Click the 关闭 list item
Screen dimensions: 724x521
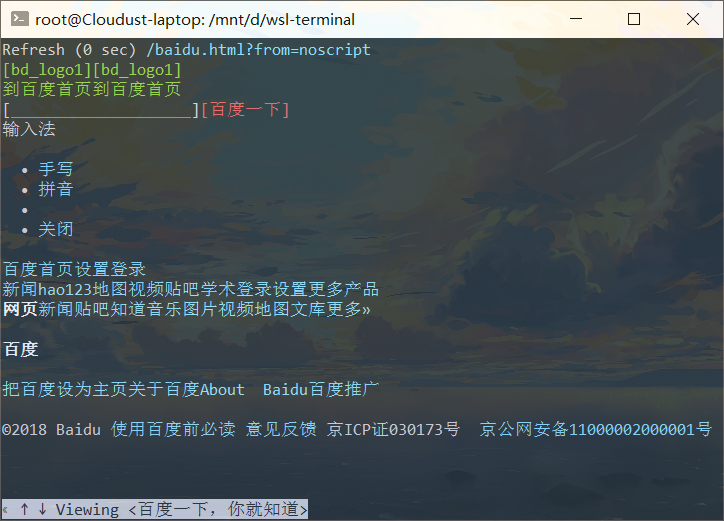click(x=56, y=230)
